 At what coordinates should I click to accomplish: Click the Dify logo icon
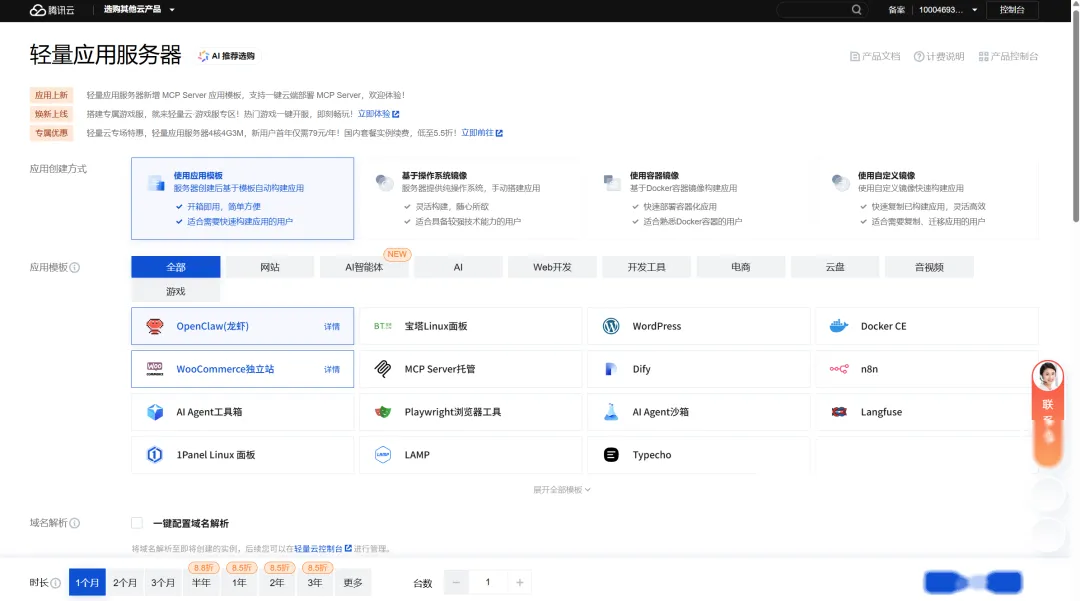point(611,369)
